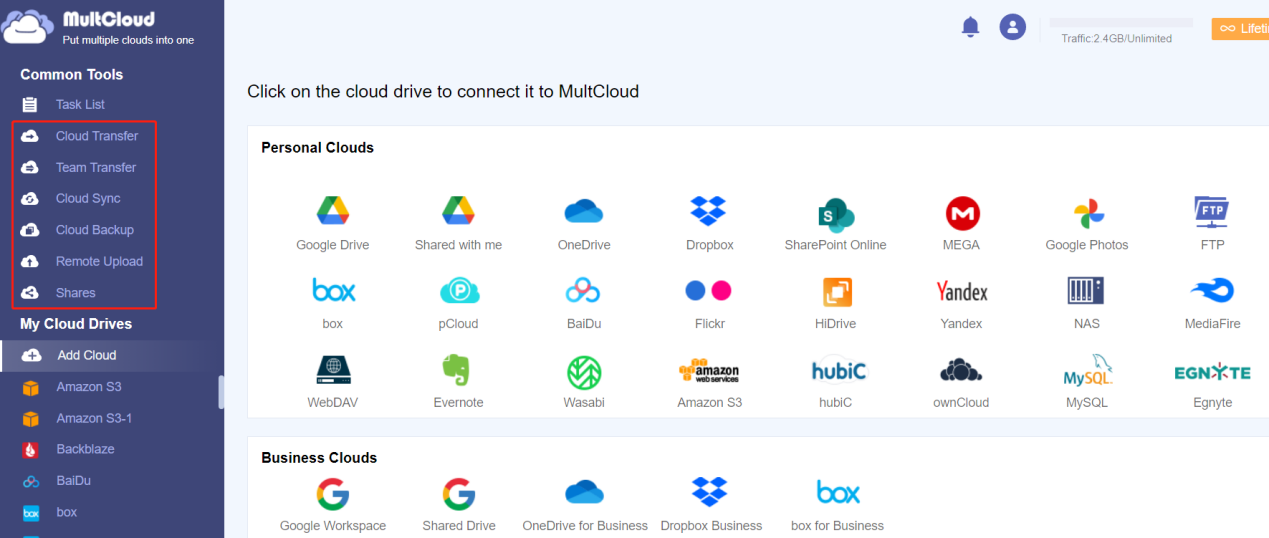1269x538 pixels.
Task: Click the traffic usage progress bar
Action: pos(1121,22)
